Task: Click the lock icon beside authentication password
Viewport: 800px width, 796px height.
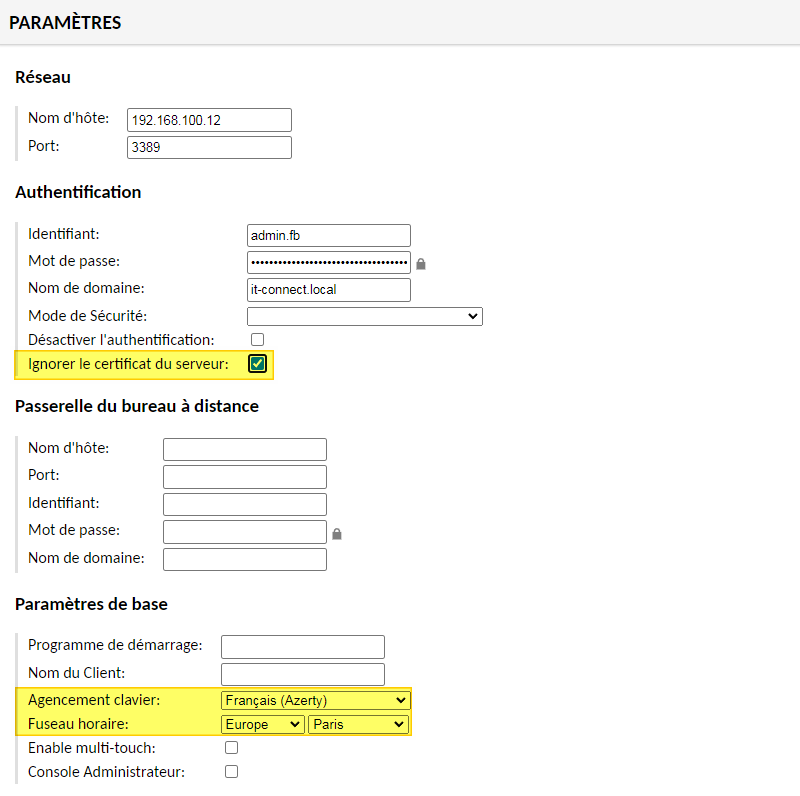Action: (x=420, y=262)
